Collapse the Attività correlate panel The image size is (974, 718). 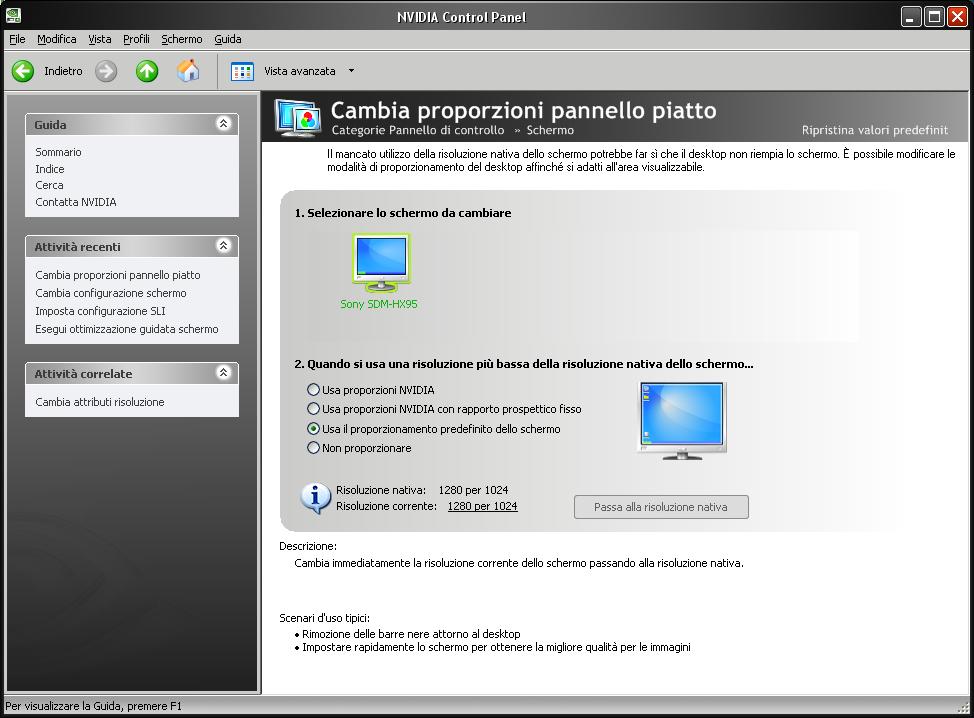[224, 373]
